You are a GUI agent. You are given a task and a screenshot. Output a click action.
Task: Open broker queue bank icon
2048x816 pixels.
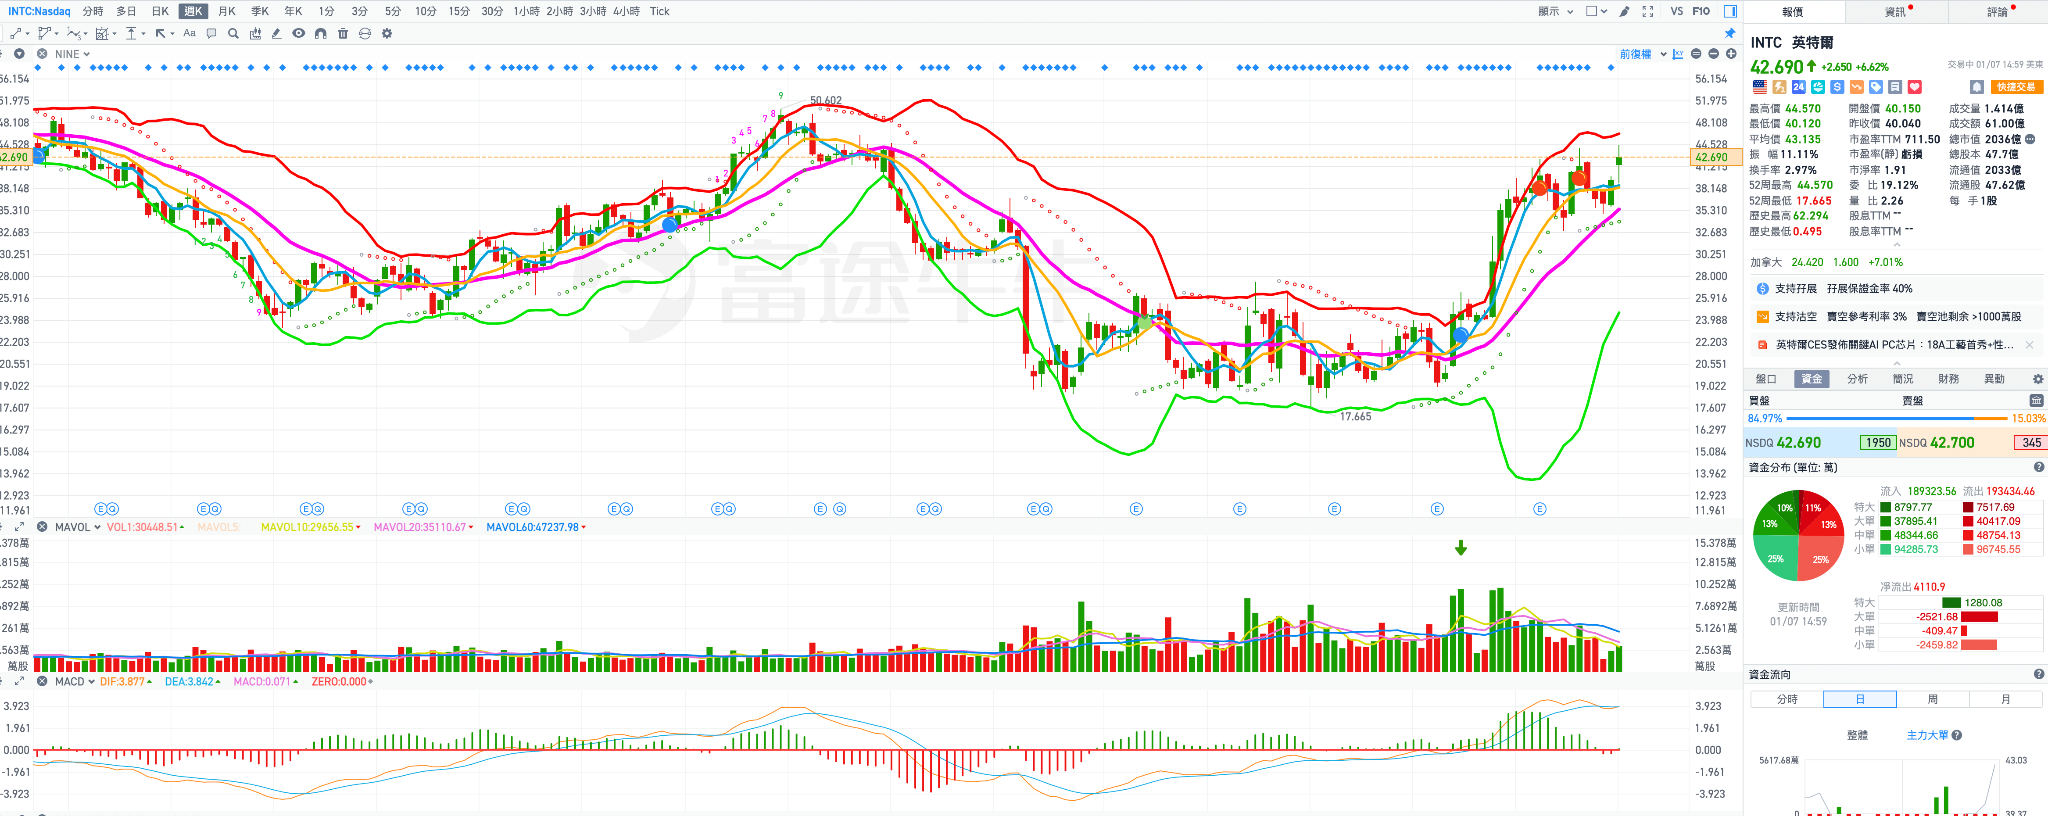pos(2036,400)
